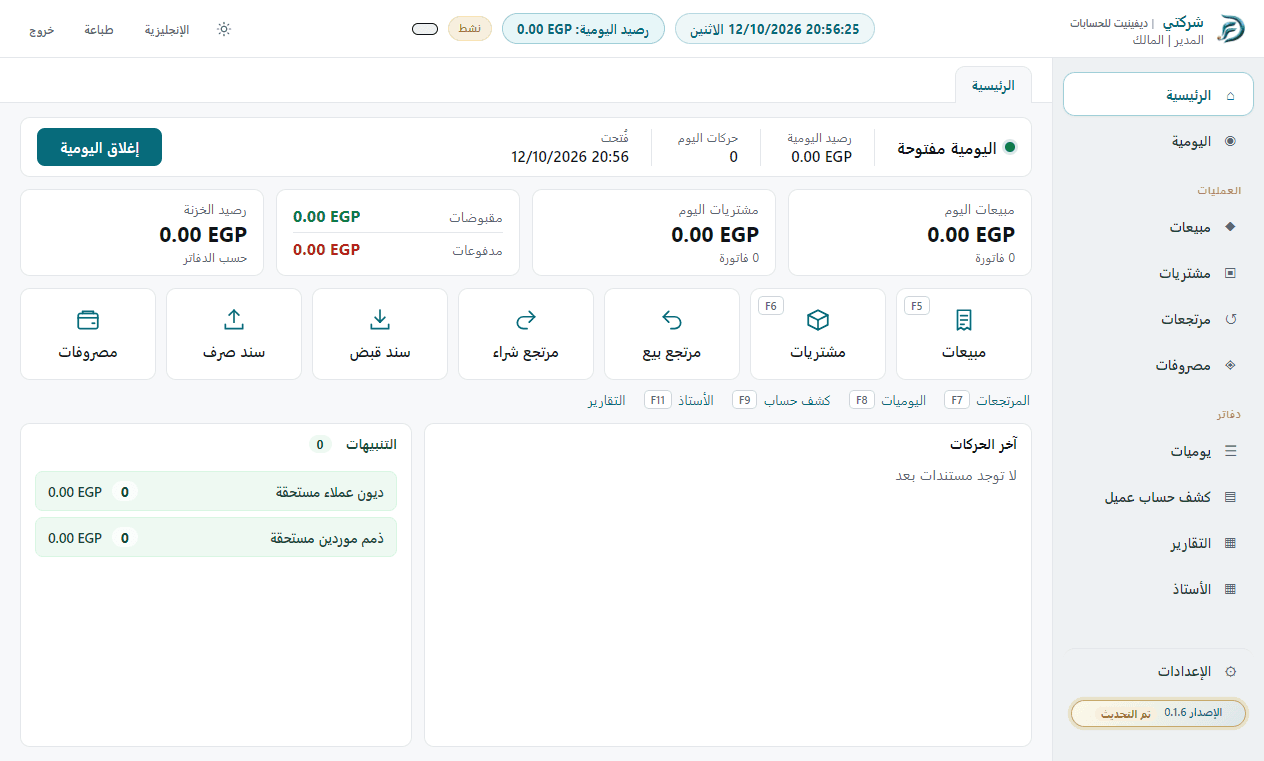Click the التقارير shortcut link below cards
This screenshot has height=761, width=1264.
607,400
